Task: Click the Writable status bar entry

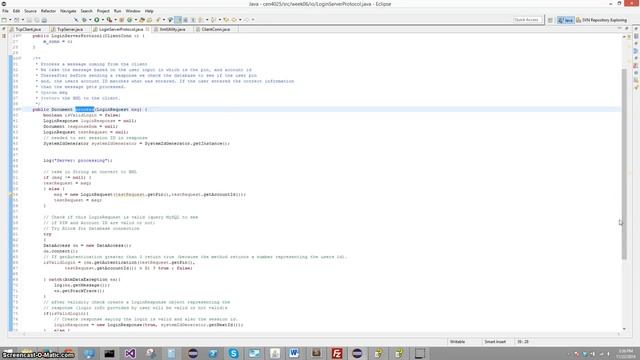Action: click(458, 342)
